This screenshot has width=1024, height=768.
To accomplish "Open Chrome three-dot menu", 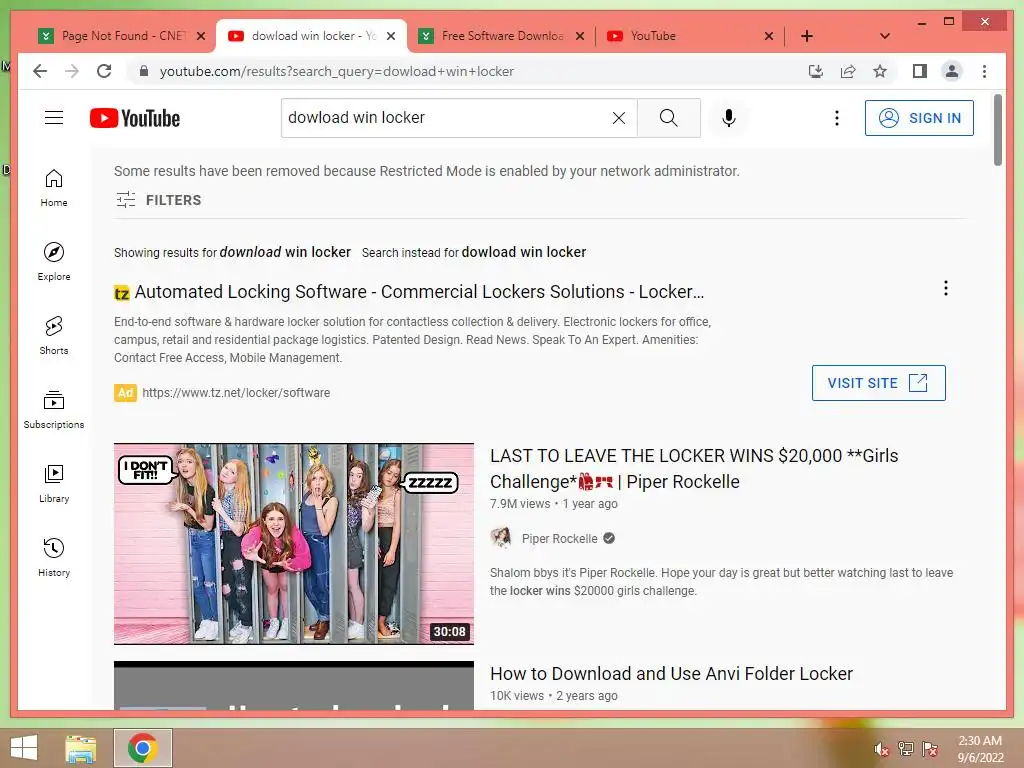I will [x=984, y=71].
